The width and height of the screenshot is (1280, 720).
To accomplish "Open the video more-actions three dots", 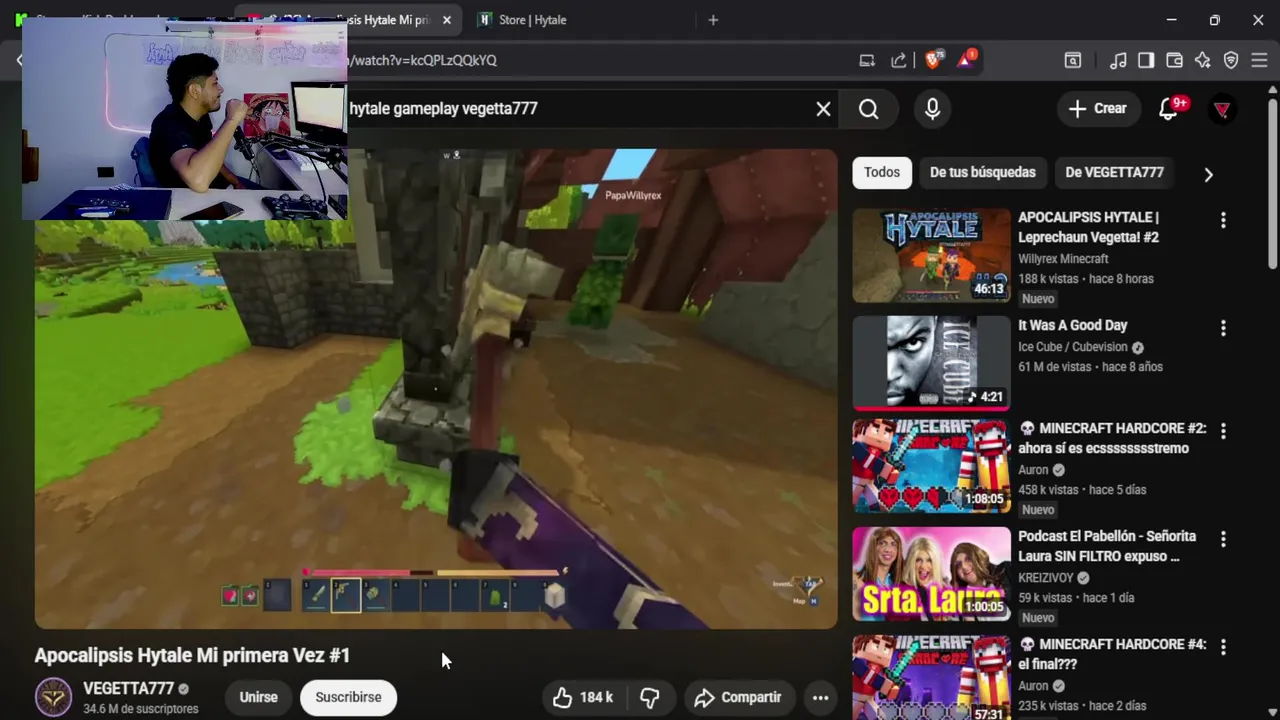I will 820,697.
